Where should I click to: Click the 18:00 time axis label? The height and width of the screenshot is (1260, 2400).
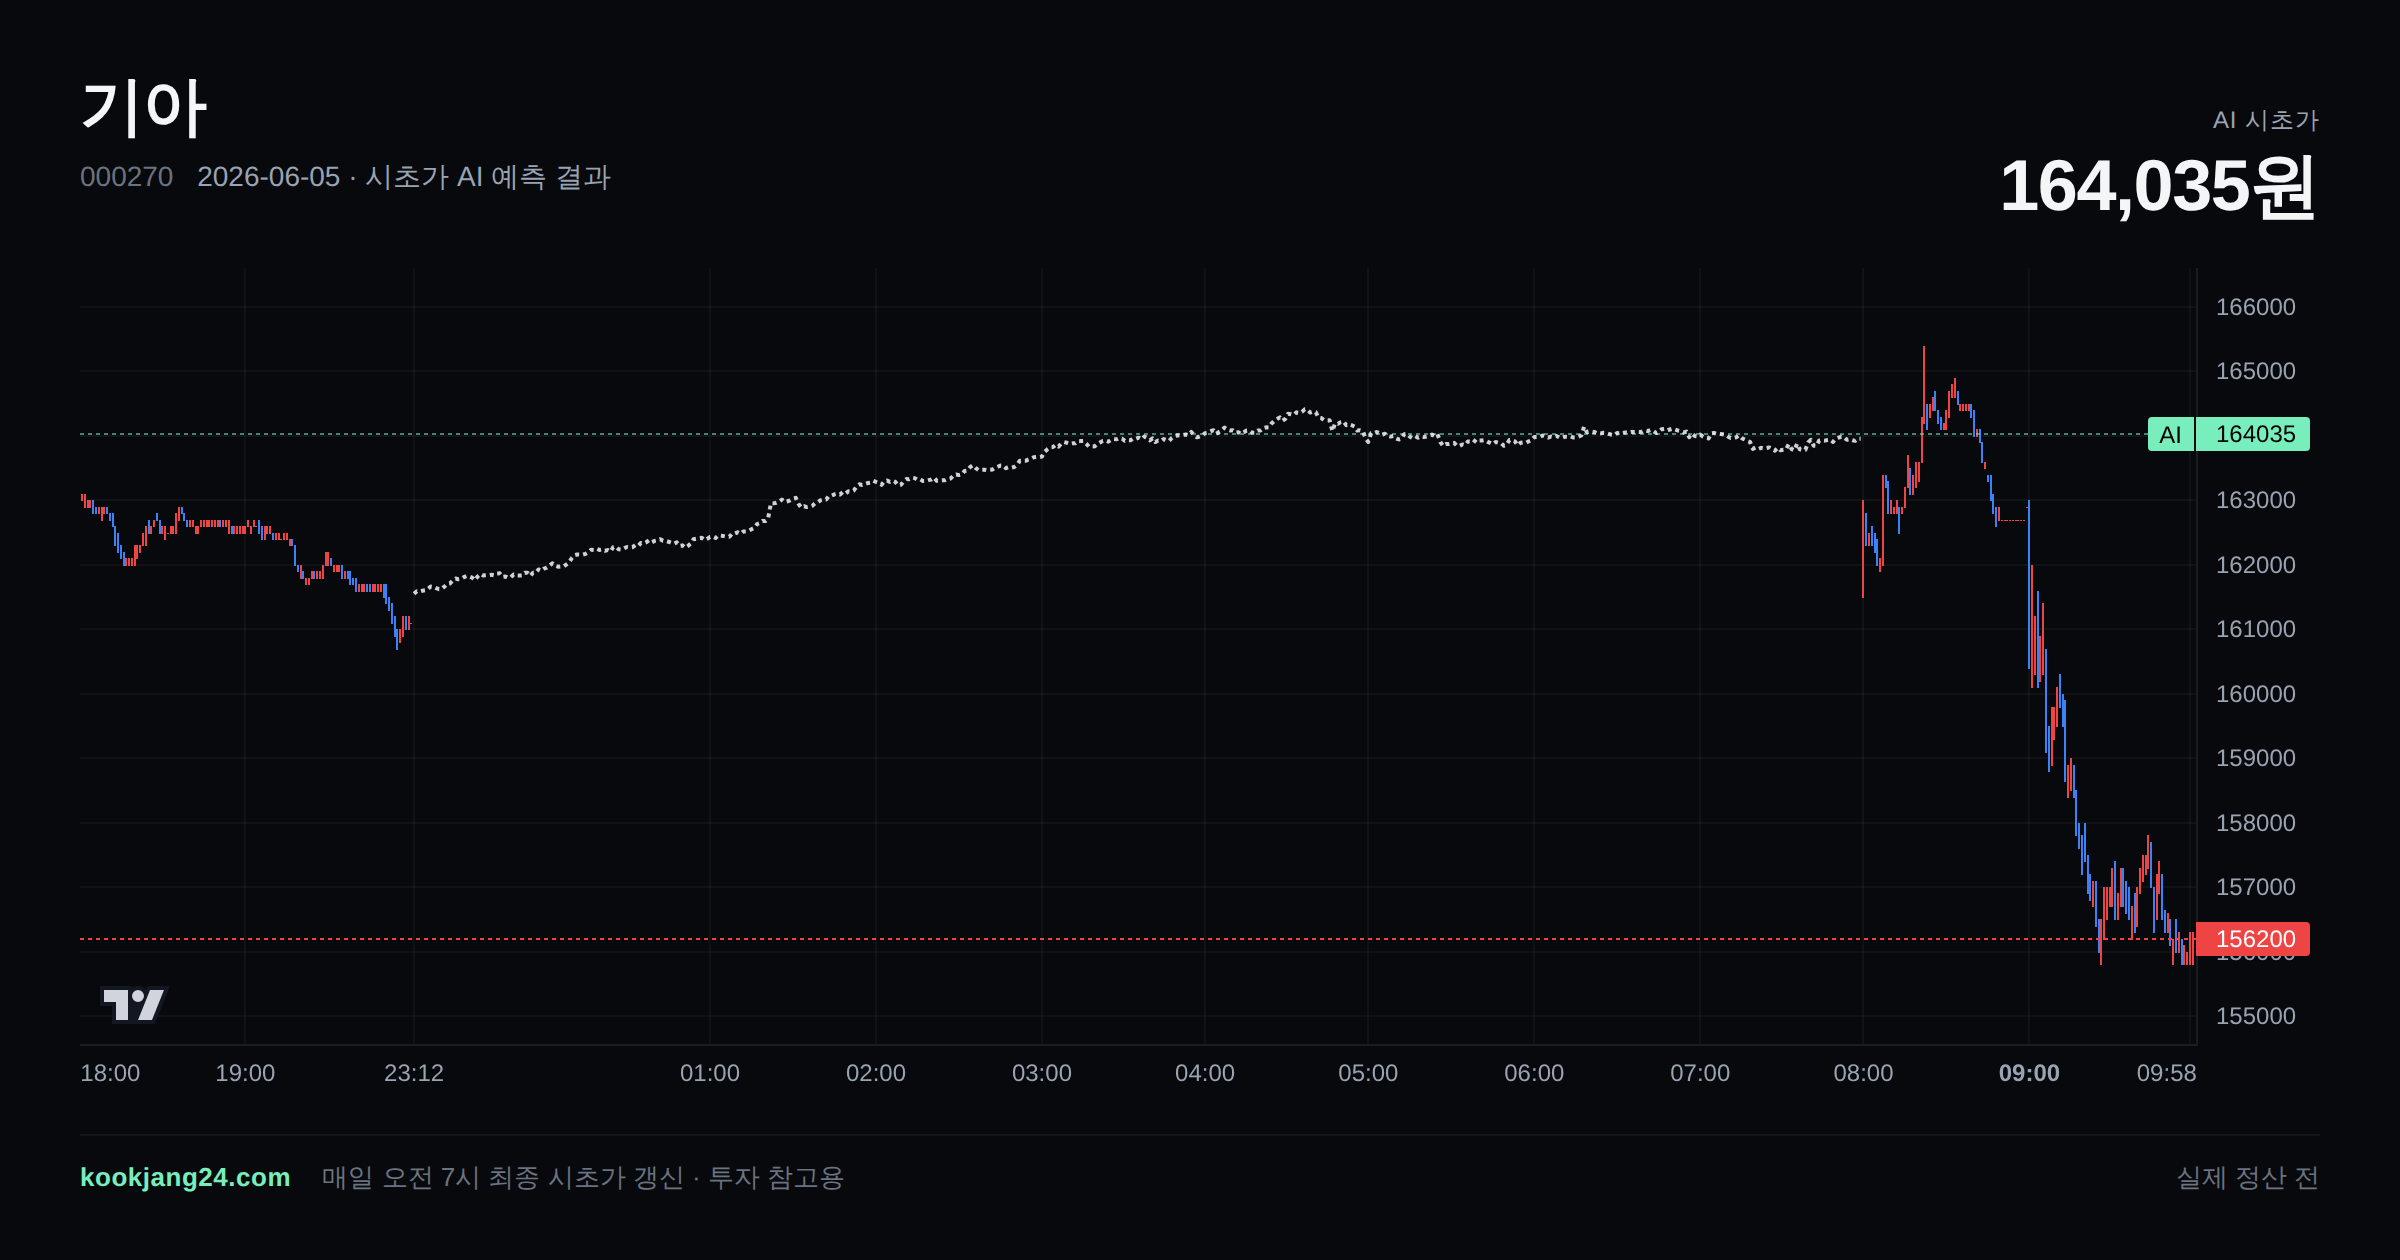[x=110, y=1073]
